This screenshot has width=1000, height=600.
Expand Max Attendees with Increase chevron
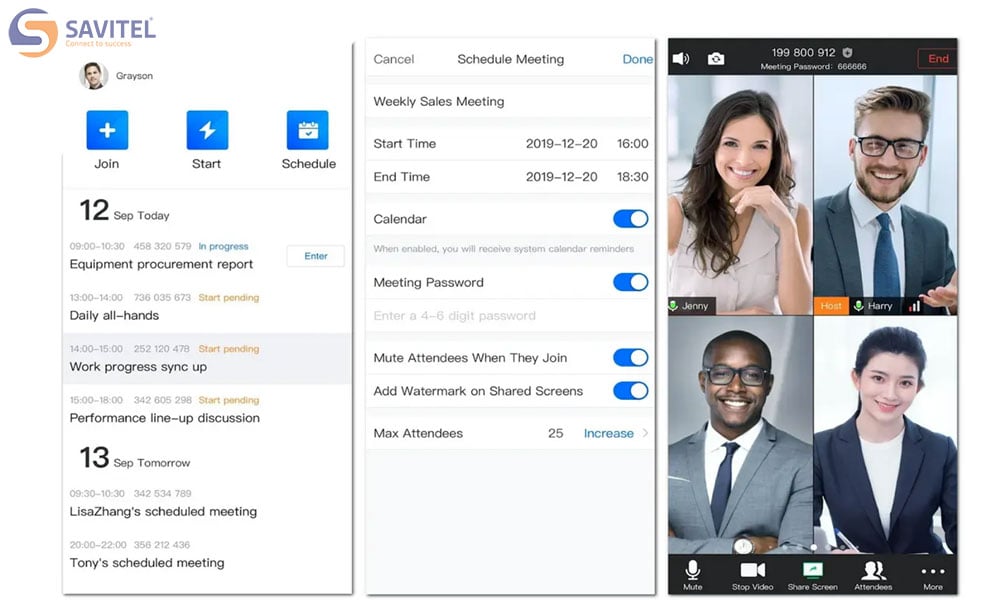(645, 433)
